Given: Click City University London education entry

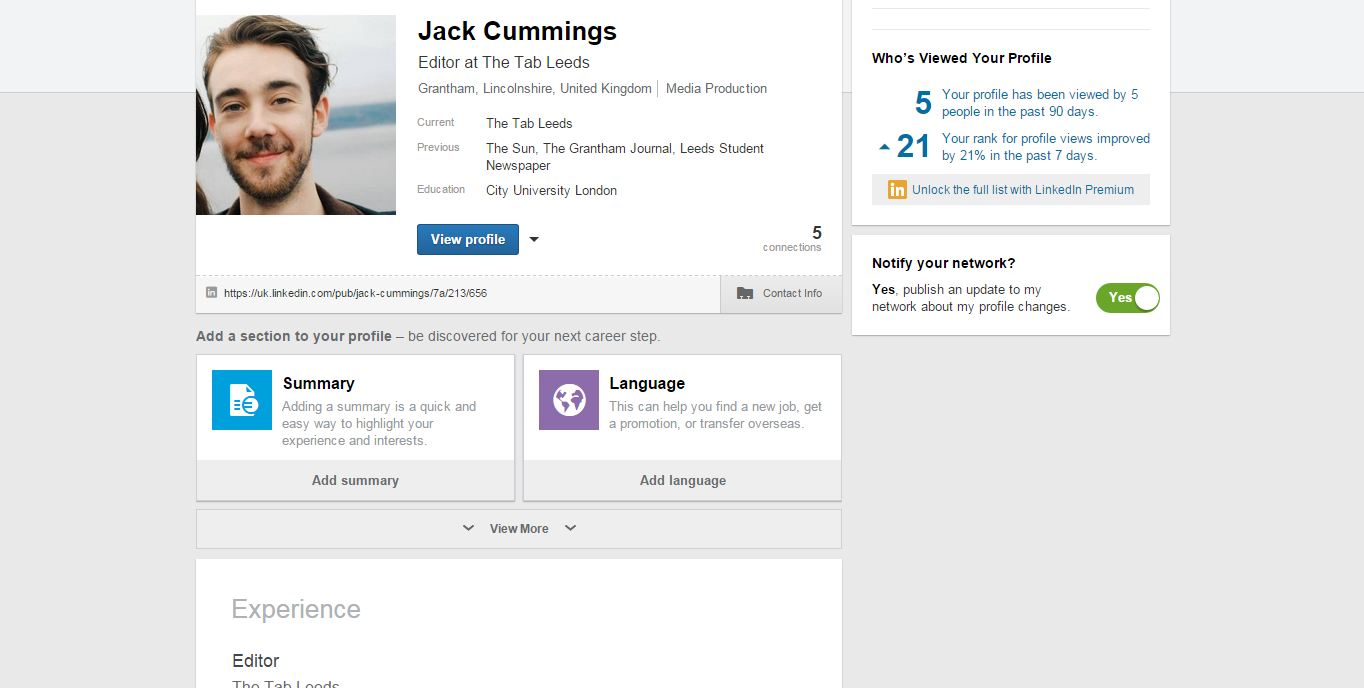Looking at the screenshot, I should (551, 190).
